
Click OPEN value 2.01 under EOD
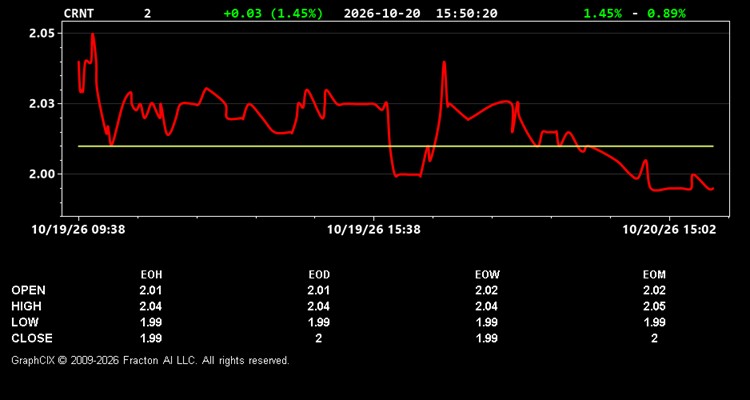pos(319,290)
